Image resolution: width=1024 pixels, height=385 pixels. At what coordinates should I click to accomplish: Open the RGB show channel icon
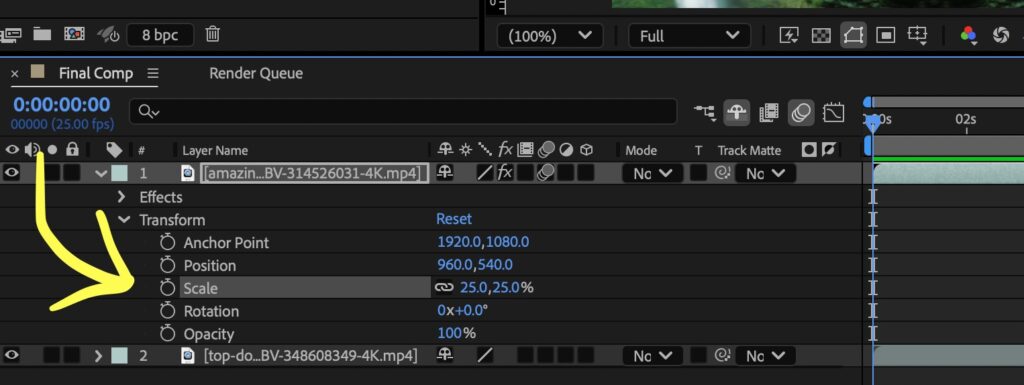(968, 36)
